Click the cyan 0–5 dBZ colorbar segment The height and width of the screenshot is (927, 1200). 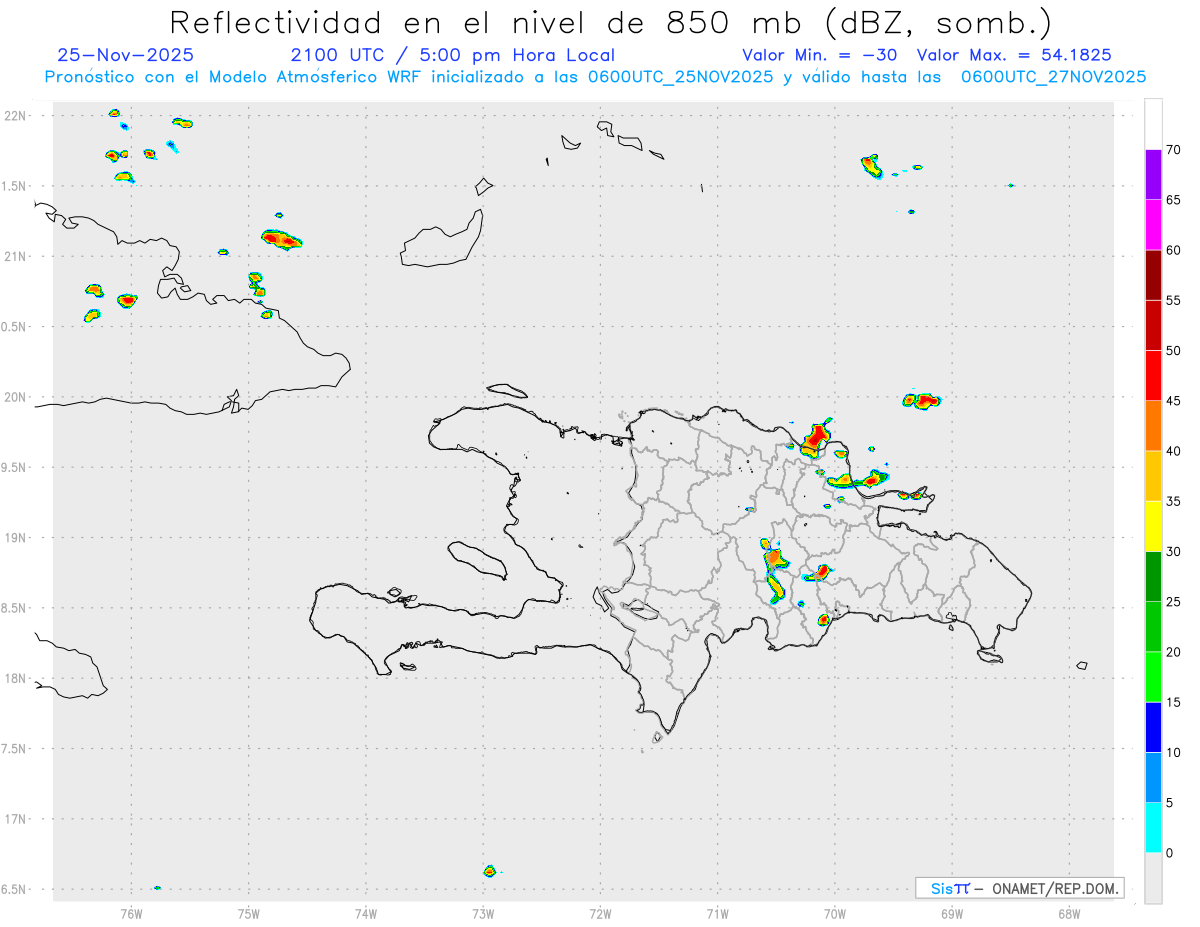point(1153,827)
